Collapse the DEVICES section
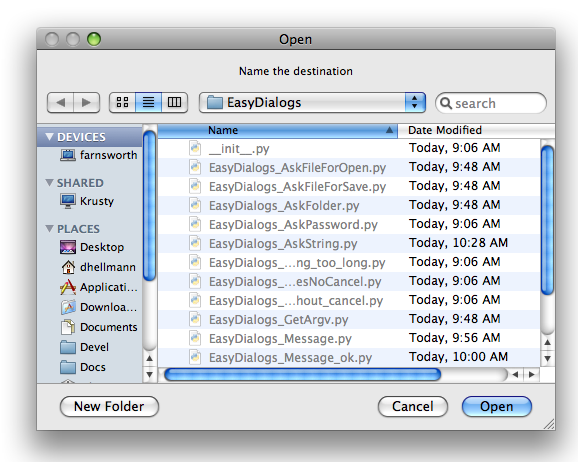 49,137
